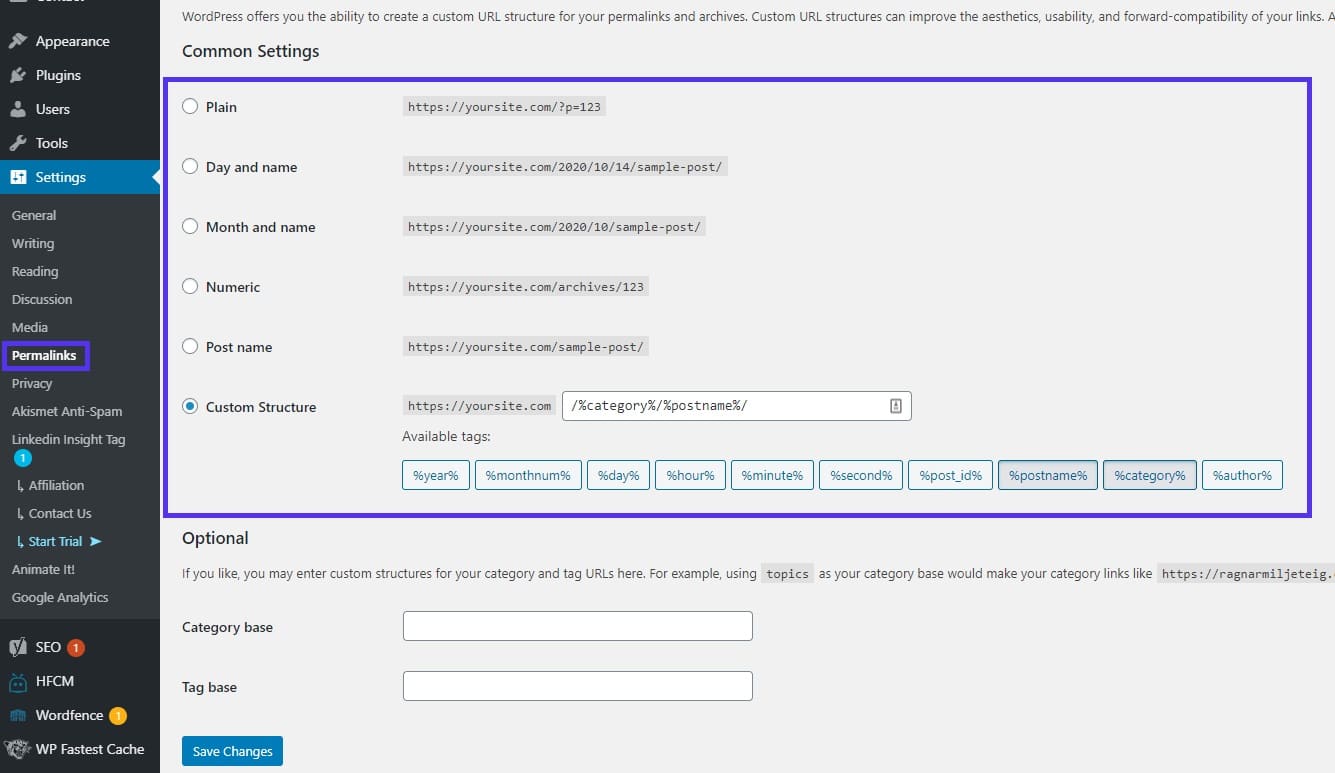Click the Settings gear icon
The width and height of the screenshot is (1335, 773).
(17, 177)
